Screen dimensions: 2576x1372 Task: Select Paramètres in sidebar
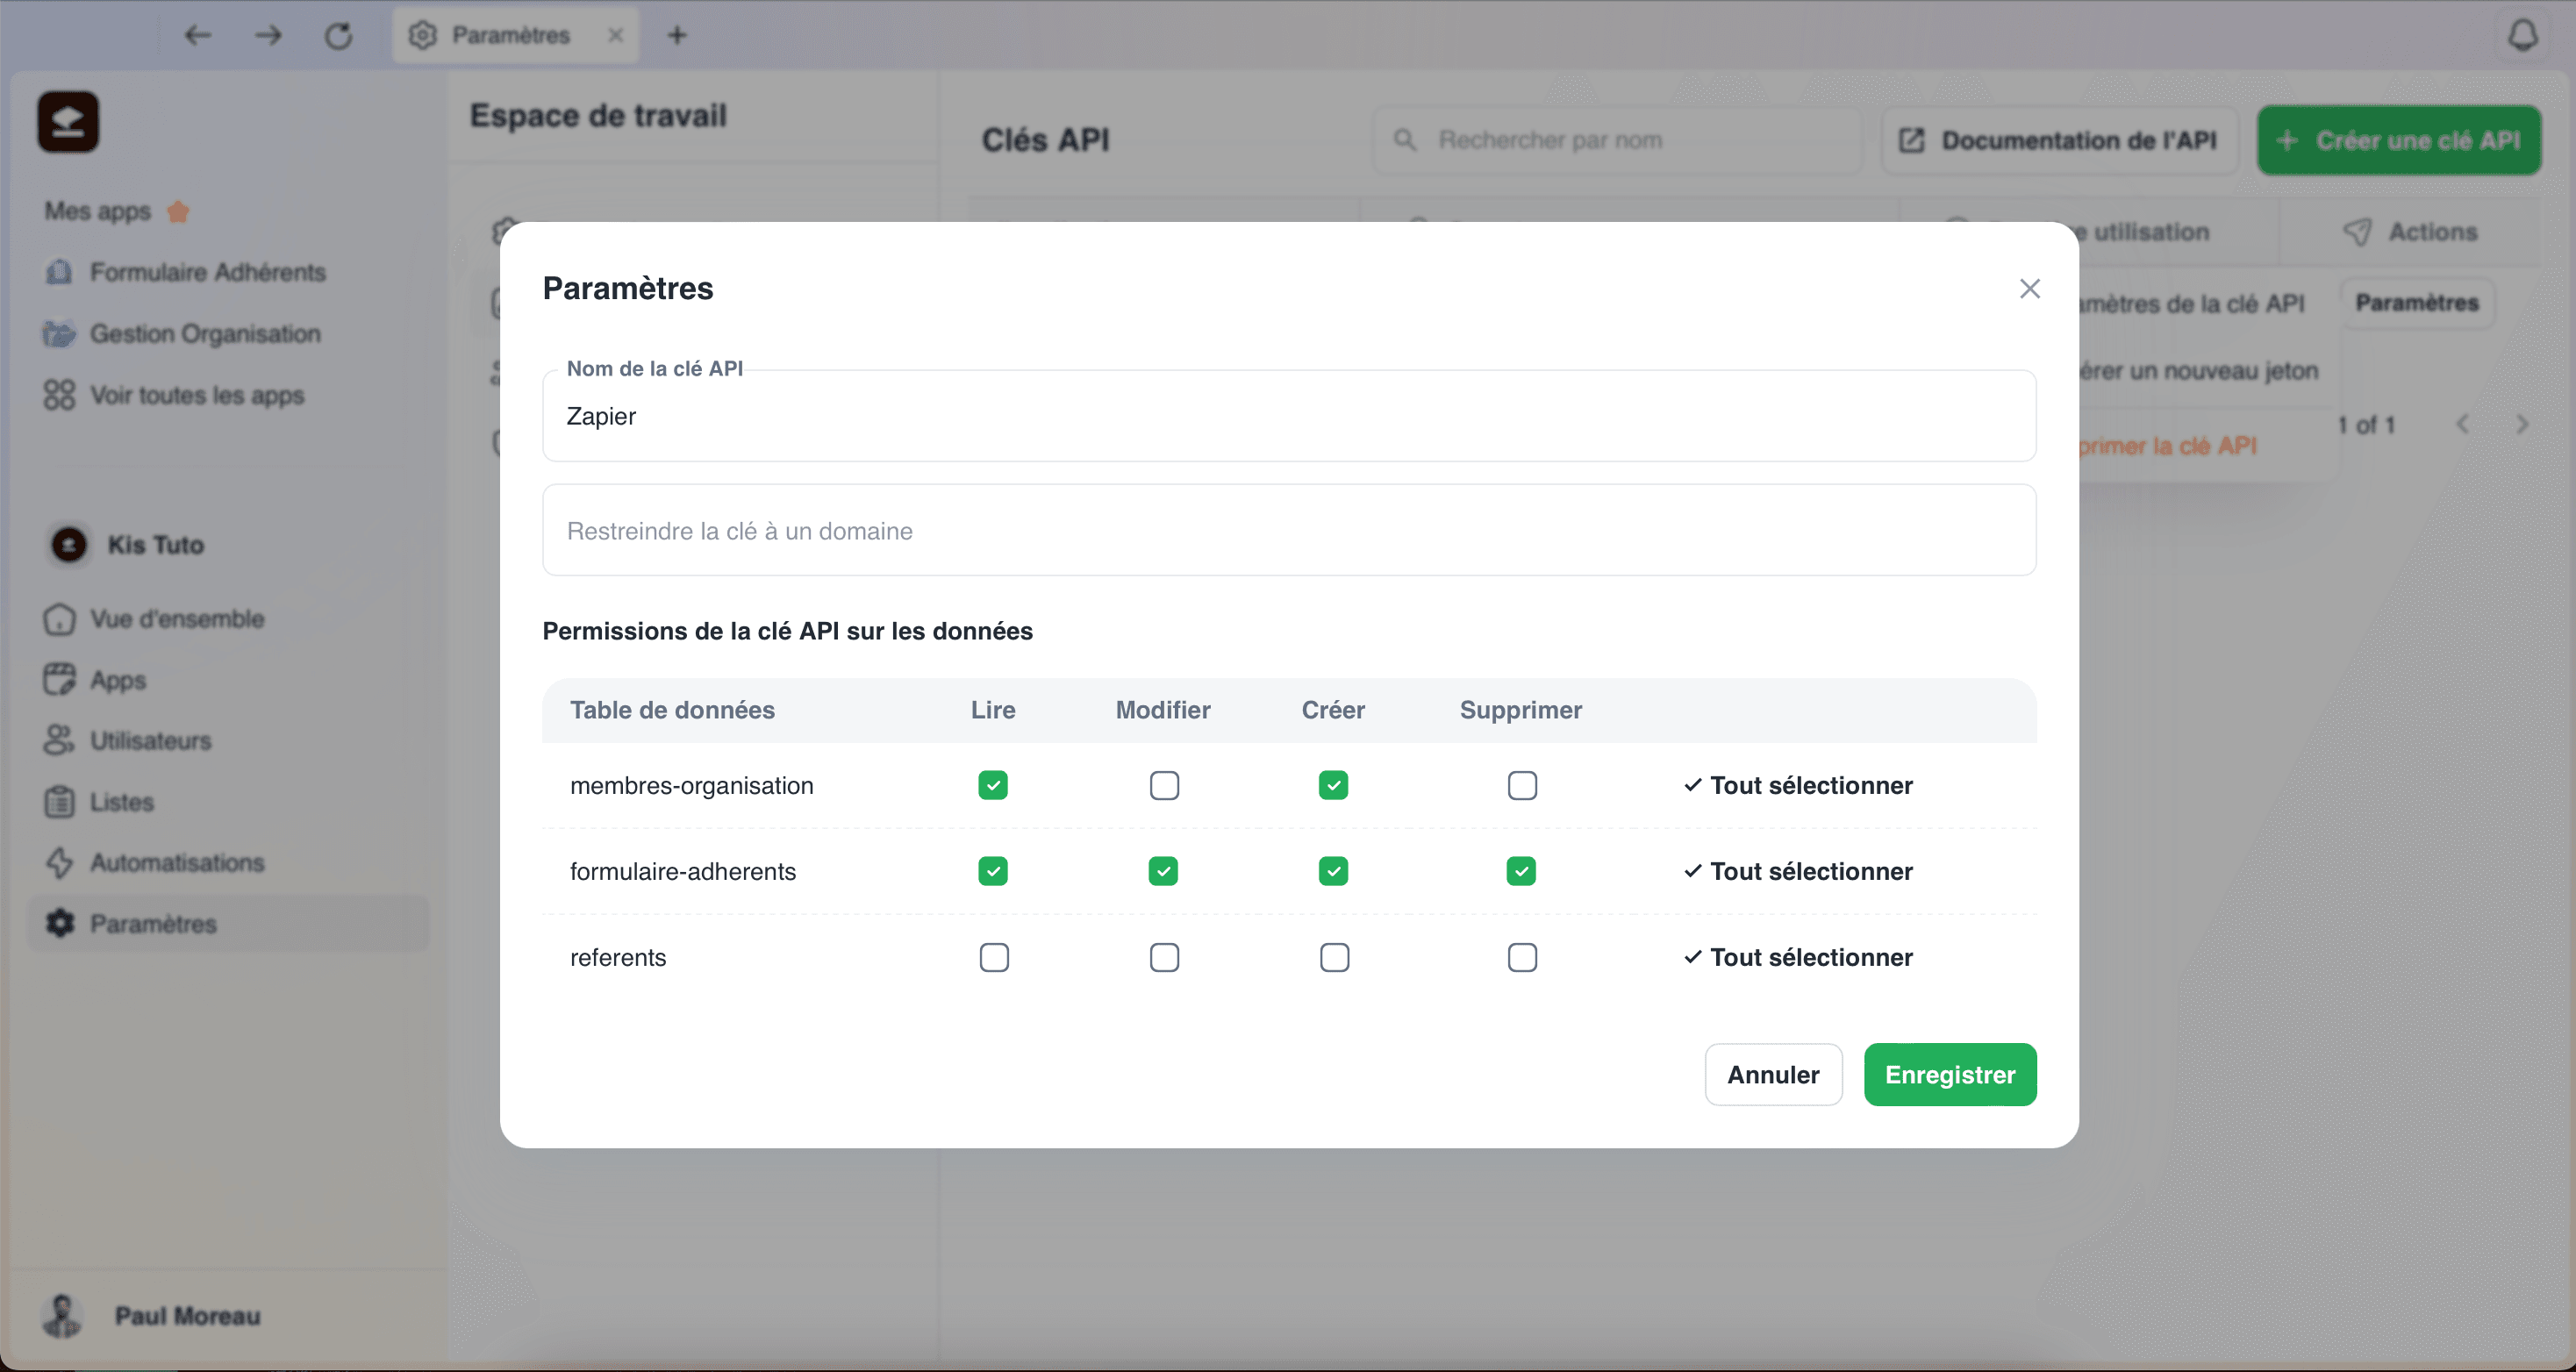click(x=229, y=924)
